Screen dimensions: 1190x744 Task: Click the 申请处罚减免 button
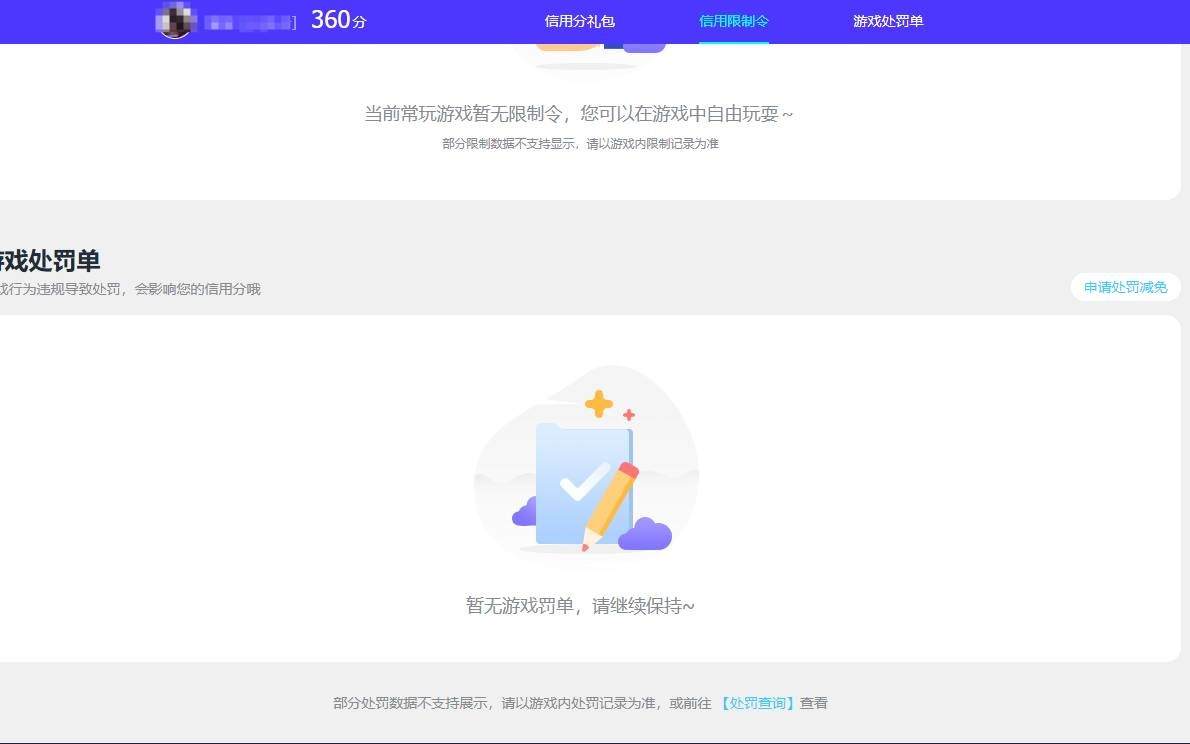tap(1125, 287)
